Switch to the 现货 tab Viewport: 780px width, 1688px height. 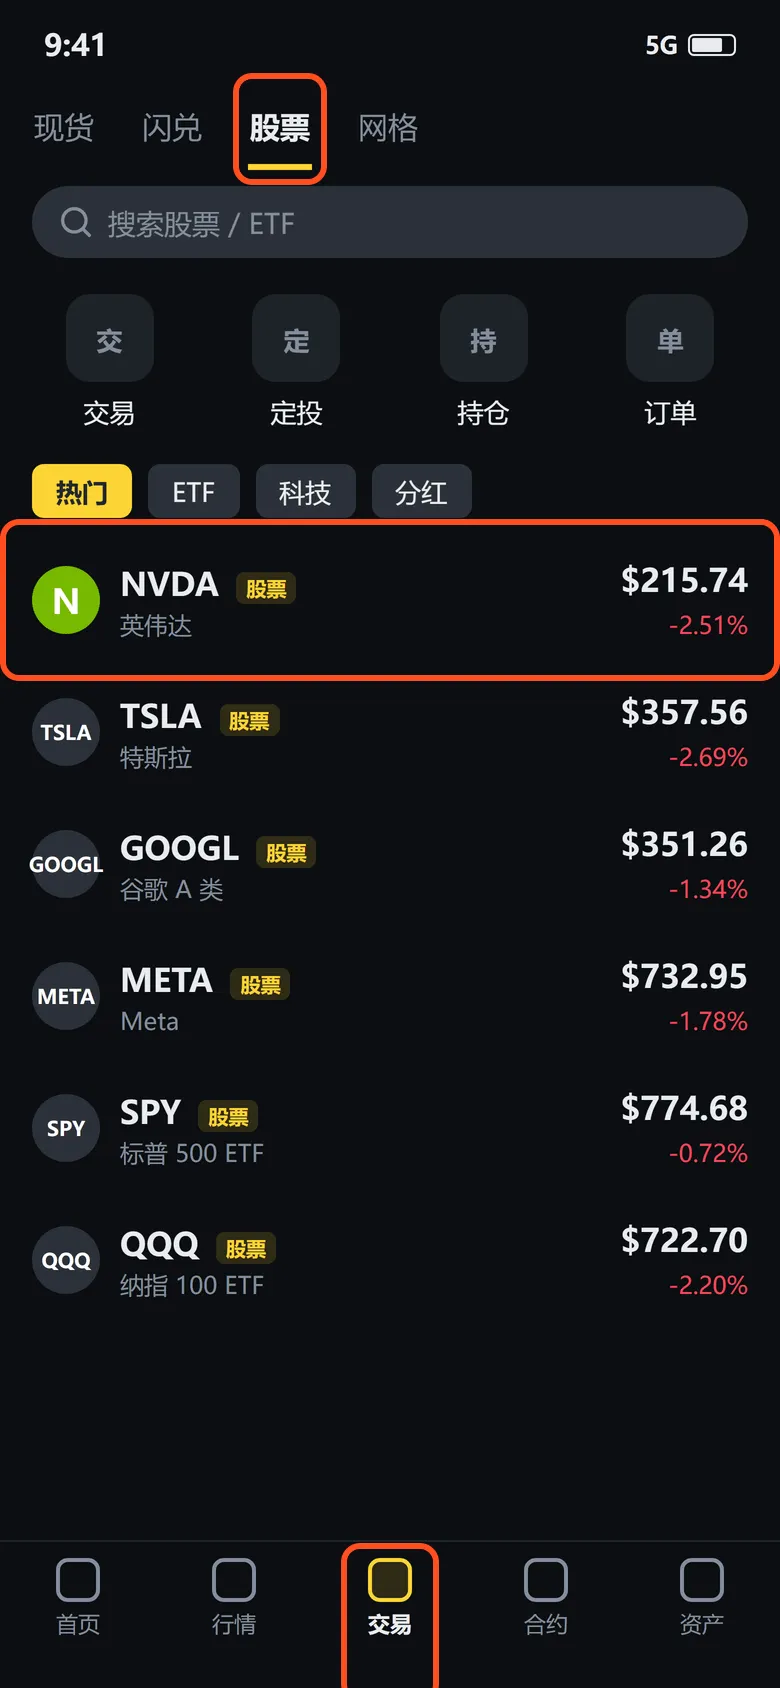[x=64, y=128]
